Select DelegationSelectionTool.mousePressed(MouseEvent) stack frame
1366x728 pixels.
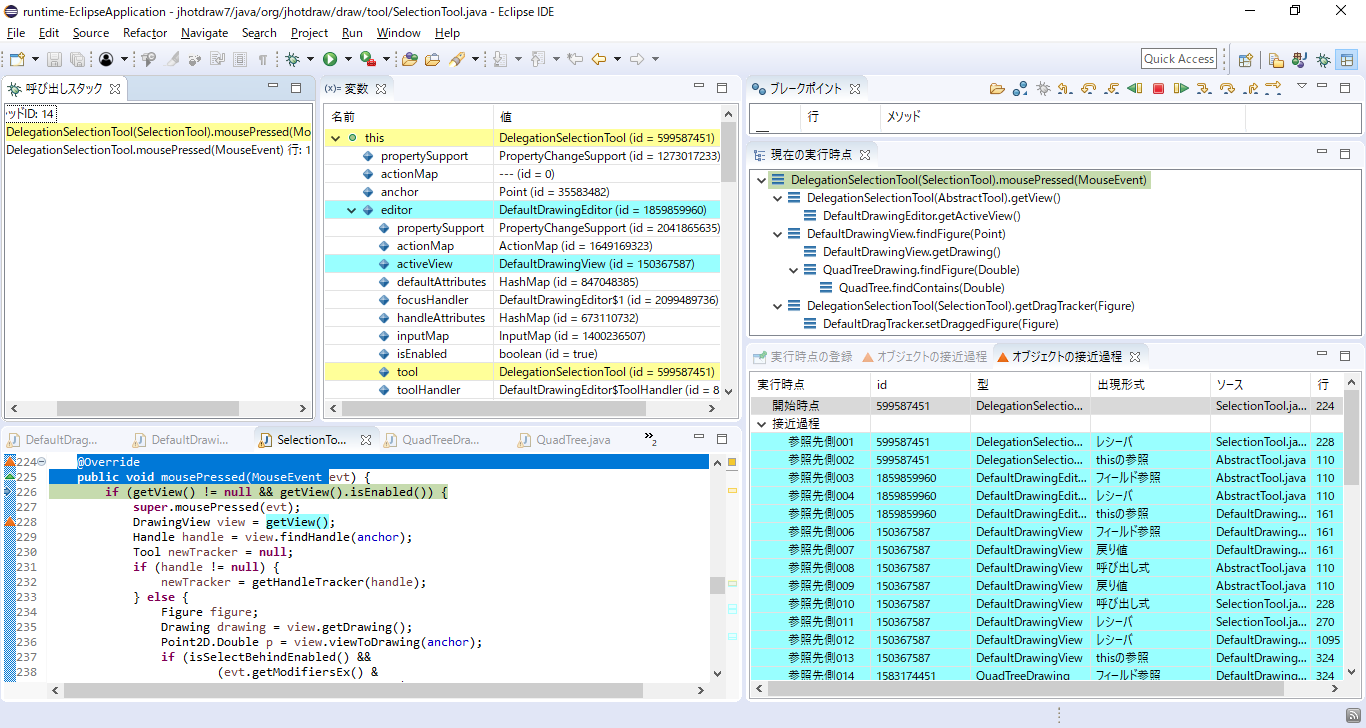coord(158,150)
